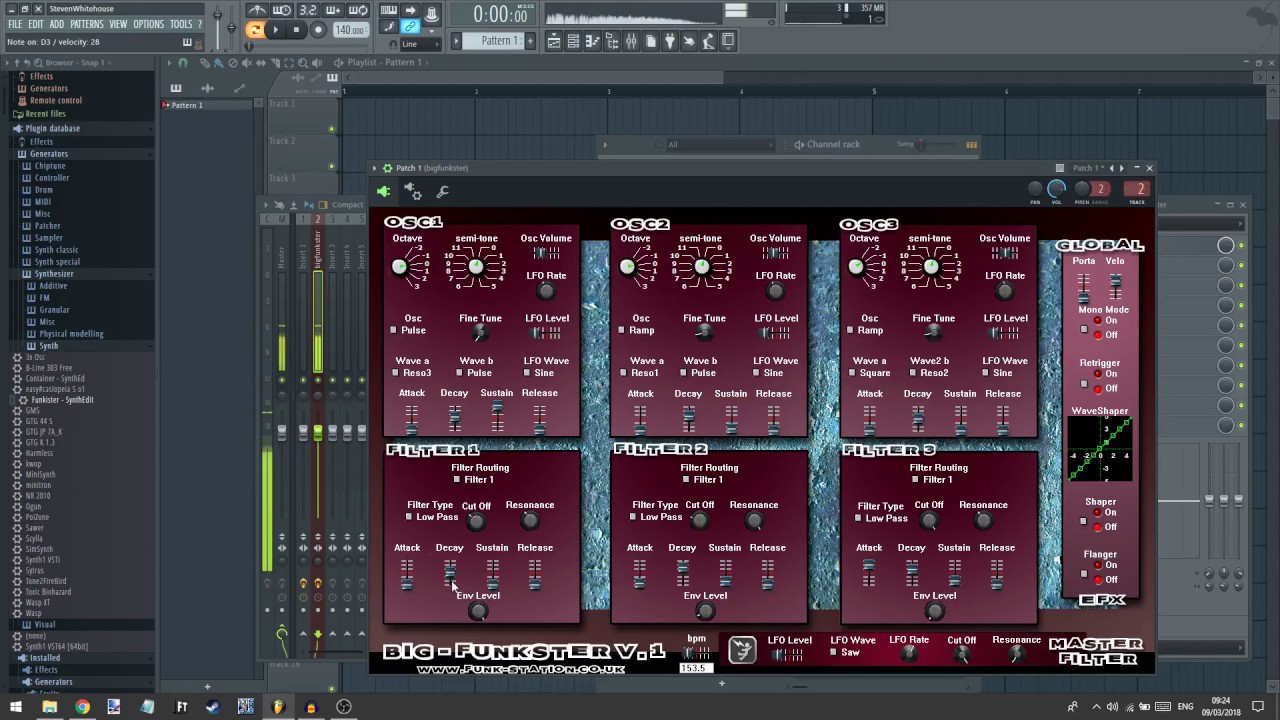Open the ADD menu
1280x720 pixels.
(x=57, y=24)
